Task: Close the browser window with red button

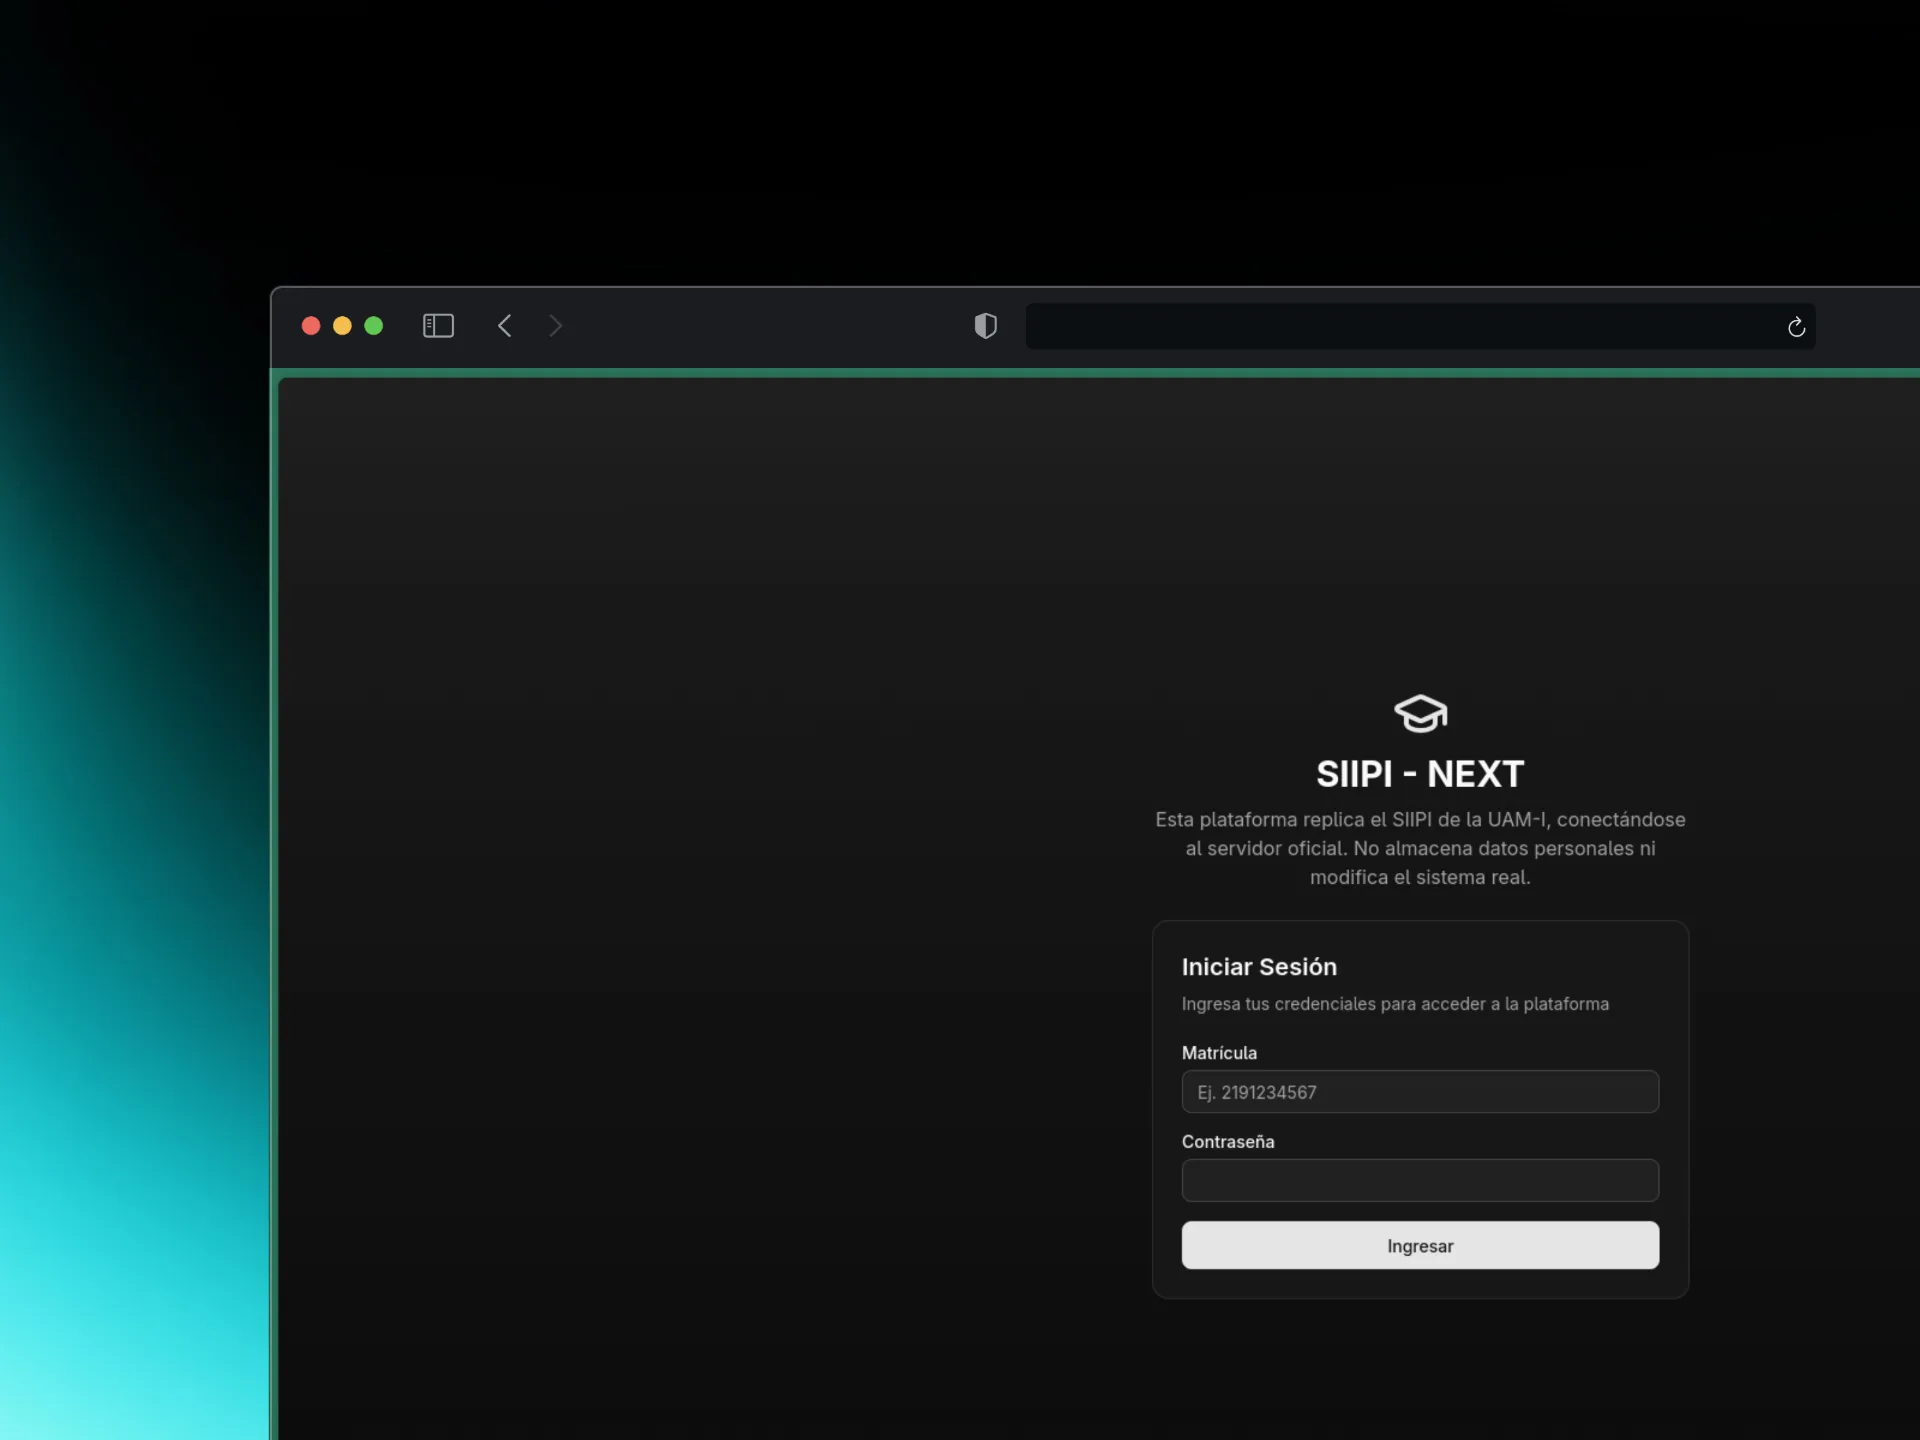Action: 311,326
